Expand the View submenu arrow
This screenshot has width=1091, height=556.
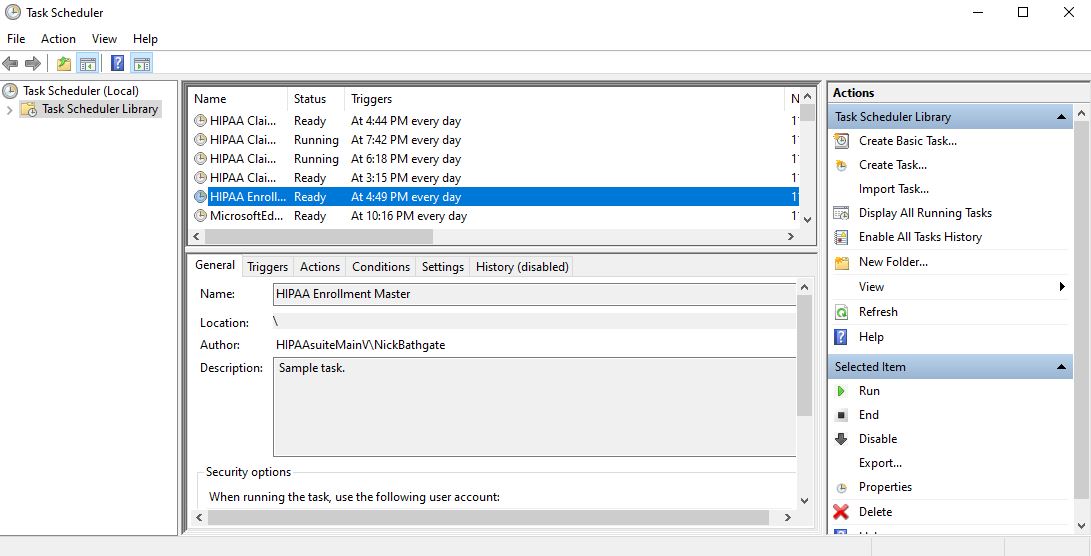coord(1062,287)
